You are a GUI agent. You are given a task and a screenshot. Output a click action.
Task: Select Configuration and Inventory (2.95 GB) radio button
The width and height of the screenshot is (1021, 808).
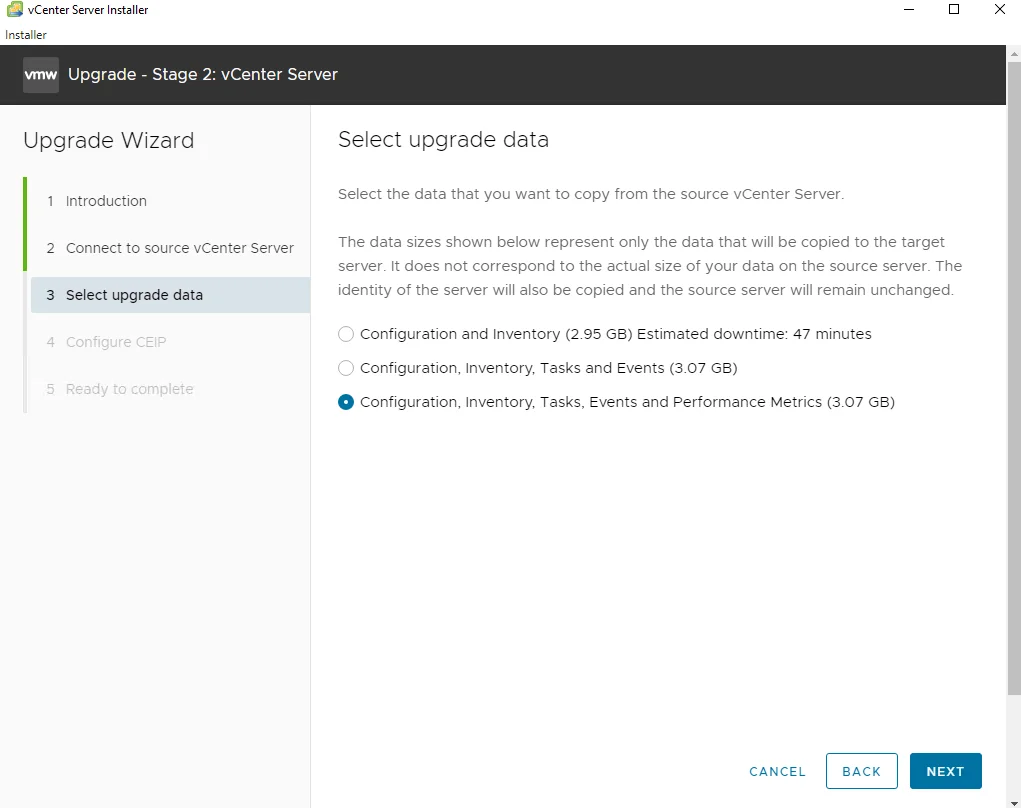(x=346, y=334)
